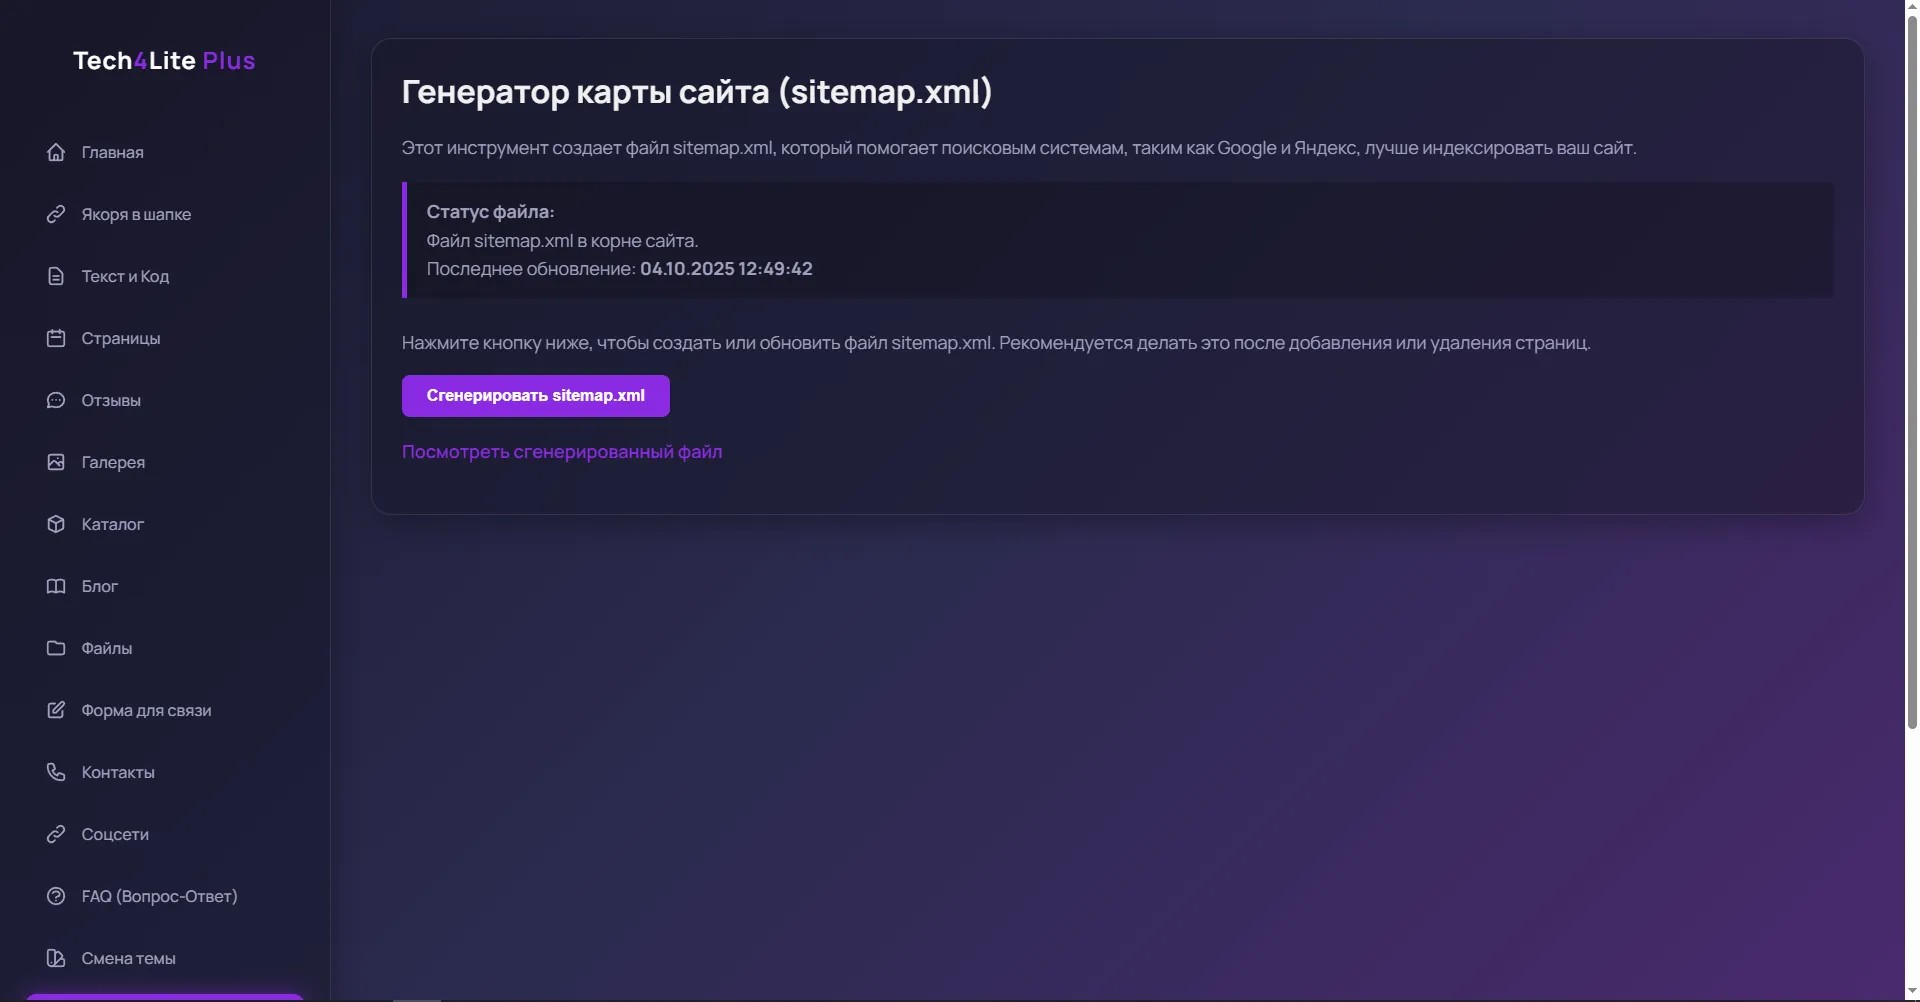Click the question mark icon for FAQ
The width and height of the screenshot is (1920, 1002).
[56, 896]
